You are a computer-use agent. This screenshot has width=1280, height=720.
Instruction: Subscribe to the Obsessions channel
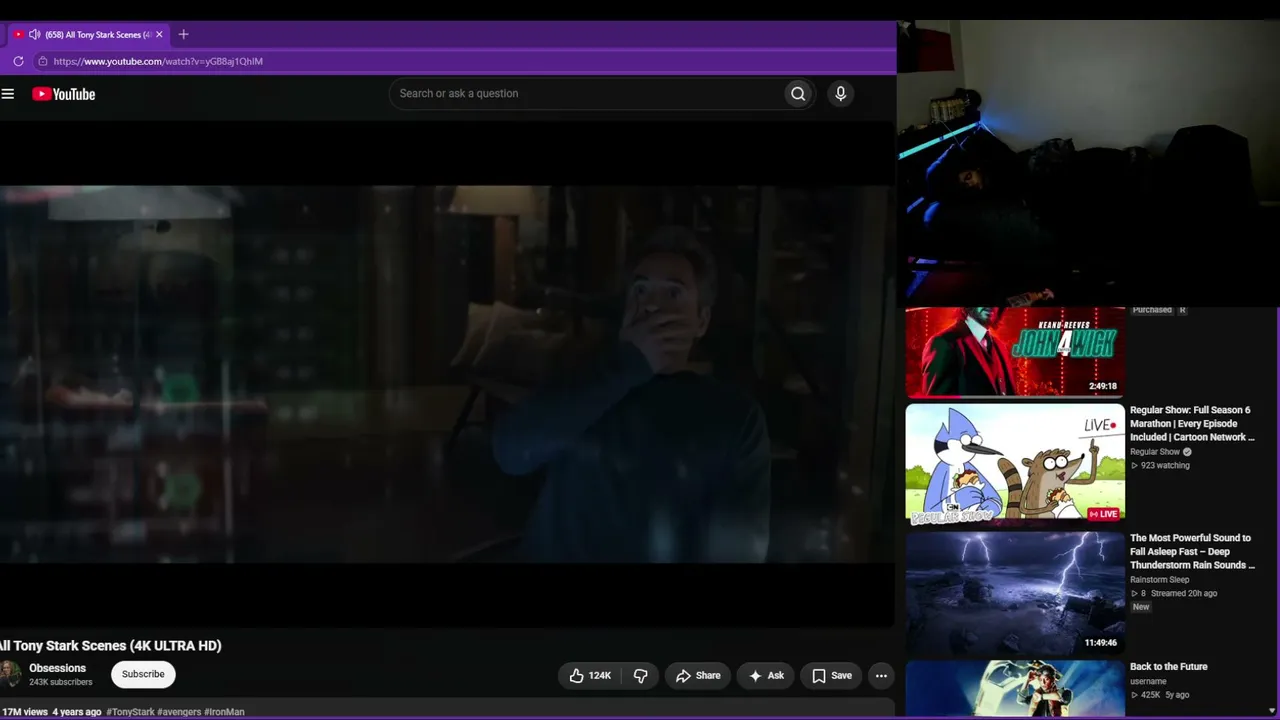click(x=143, y=675)
